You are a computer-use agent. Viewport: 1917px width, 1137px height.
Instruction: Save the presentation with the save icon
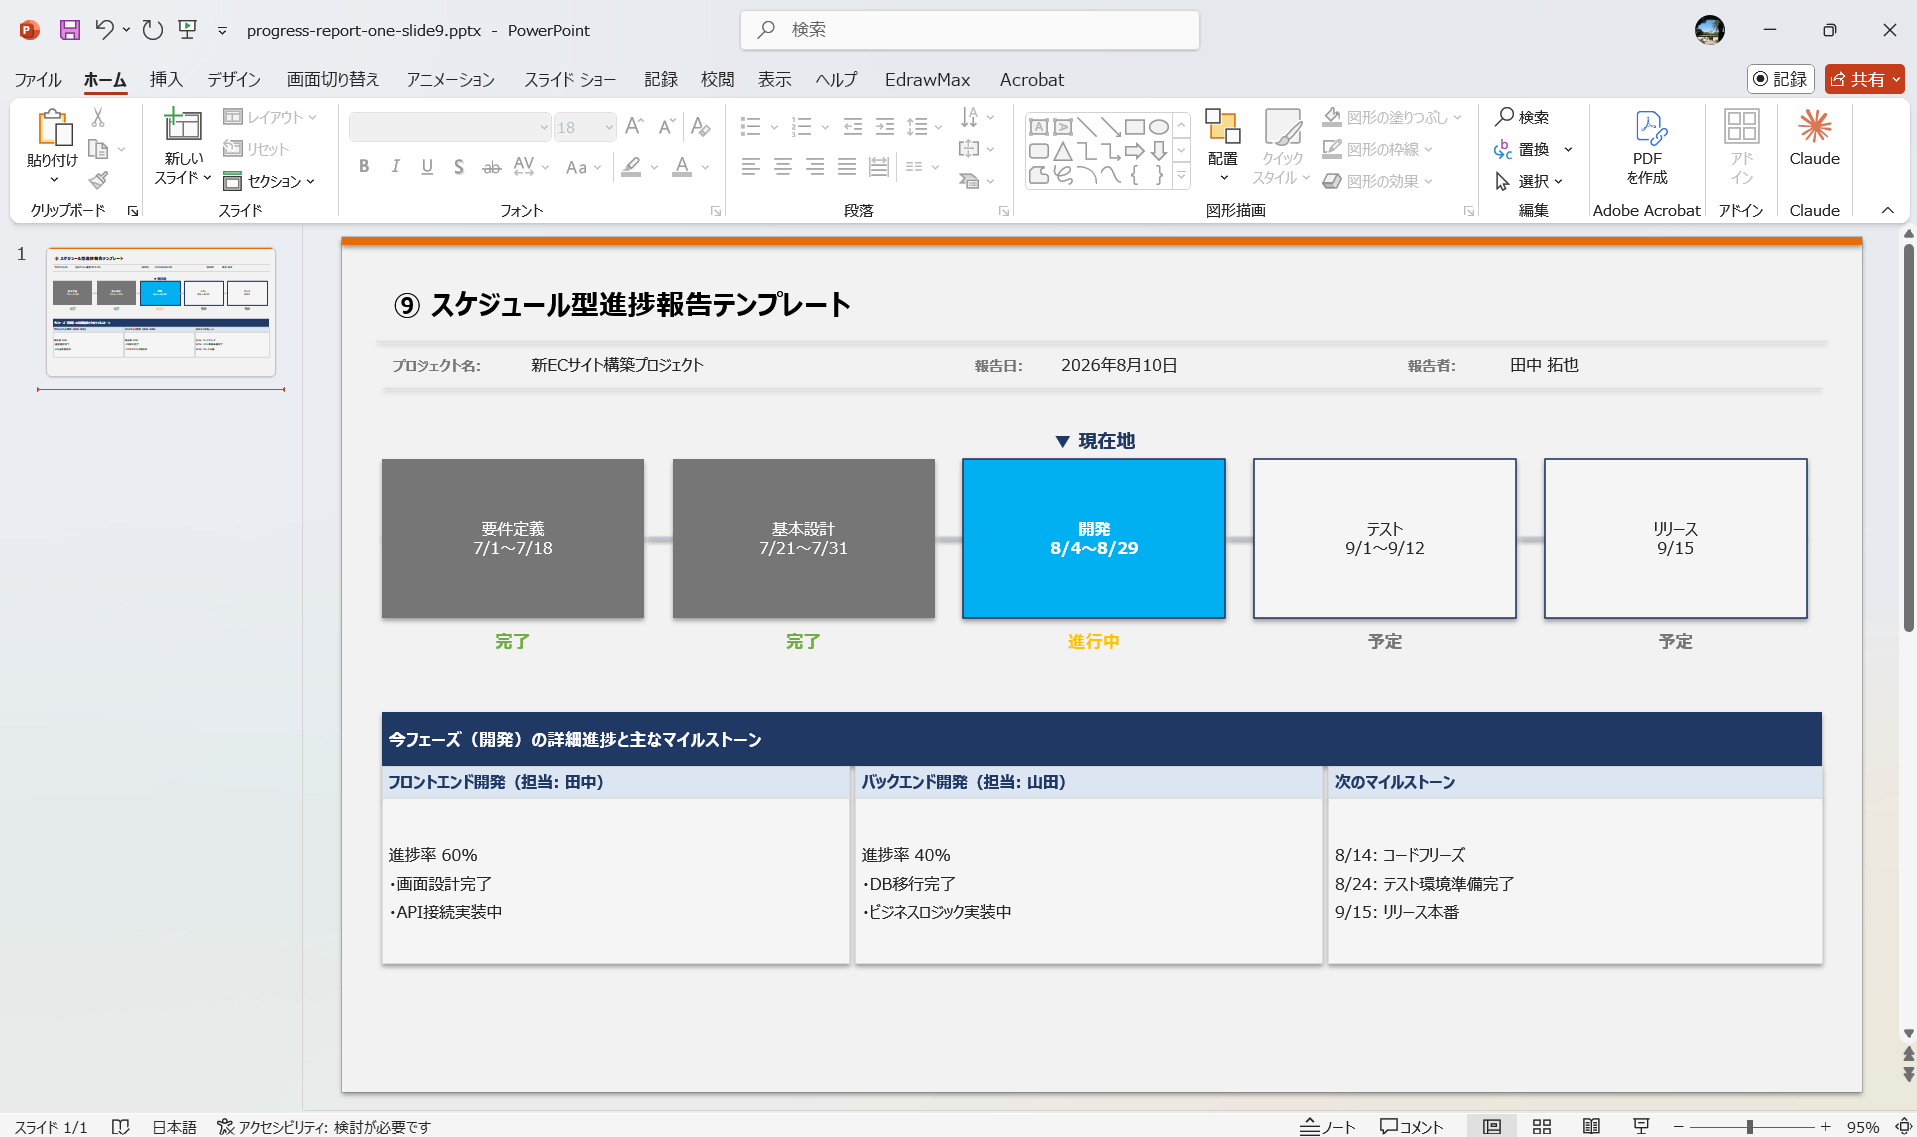pyautogui.click(x=69, y=30)
